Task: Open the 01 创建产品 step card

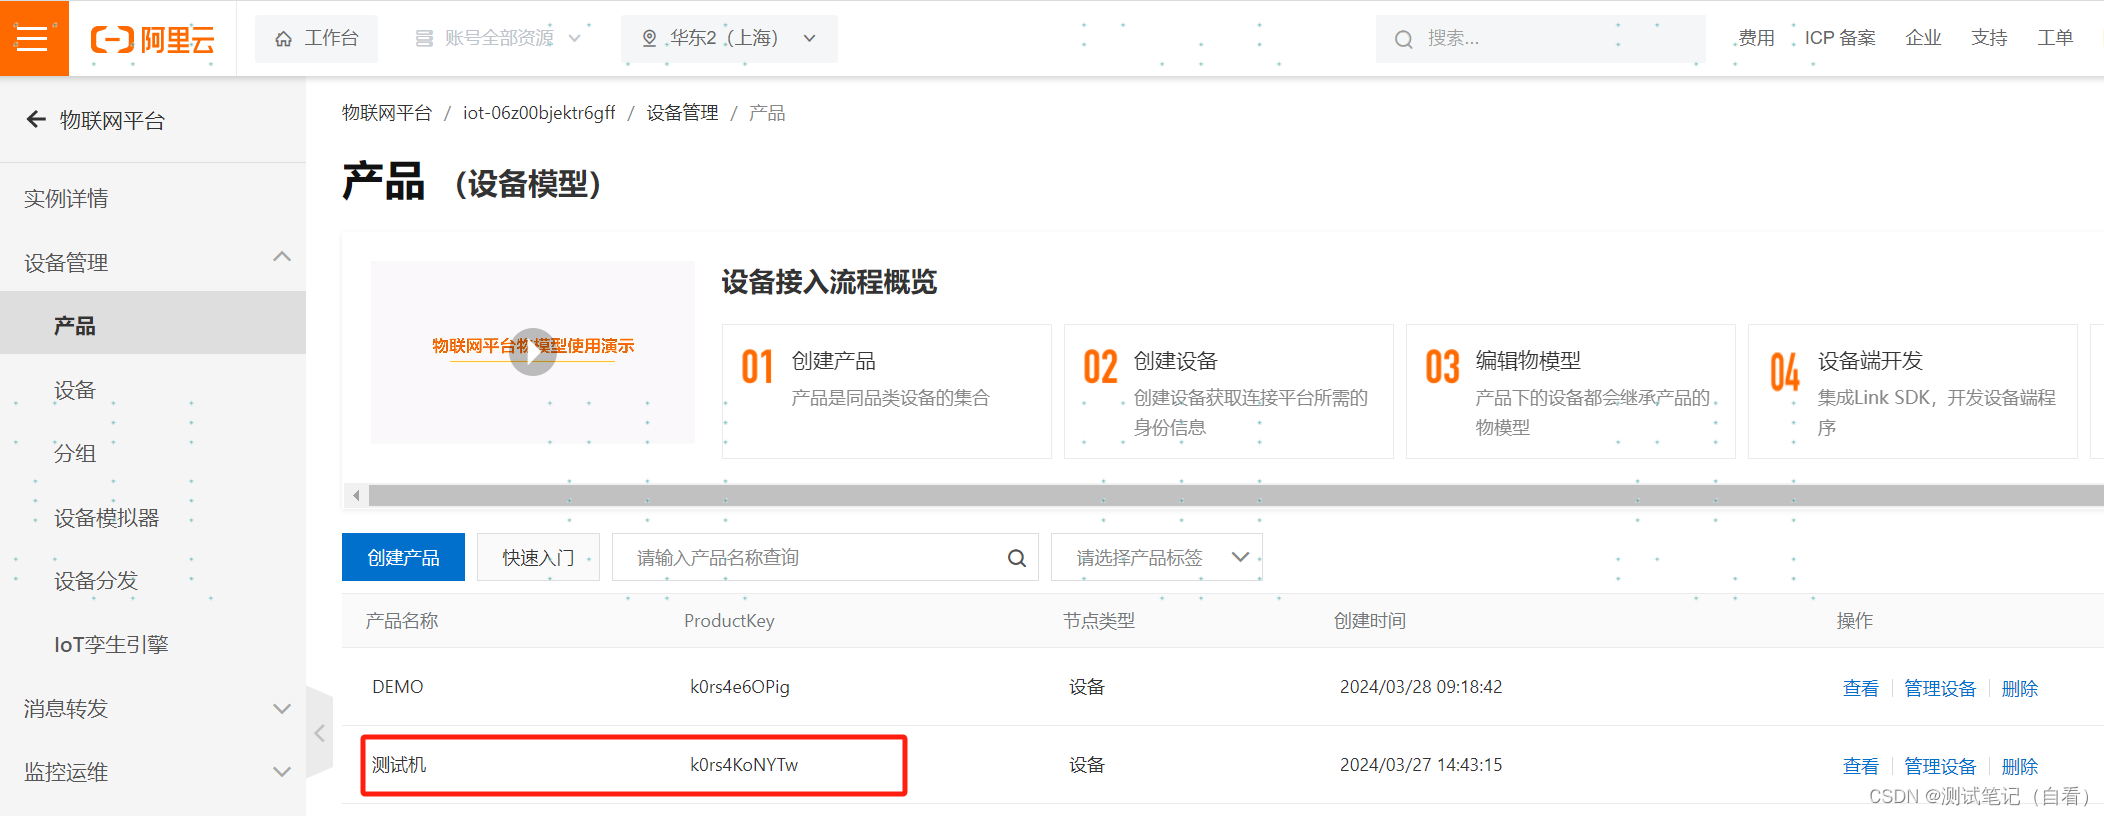Action: coord(887,391)
